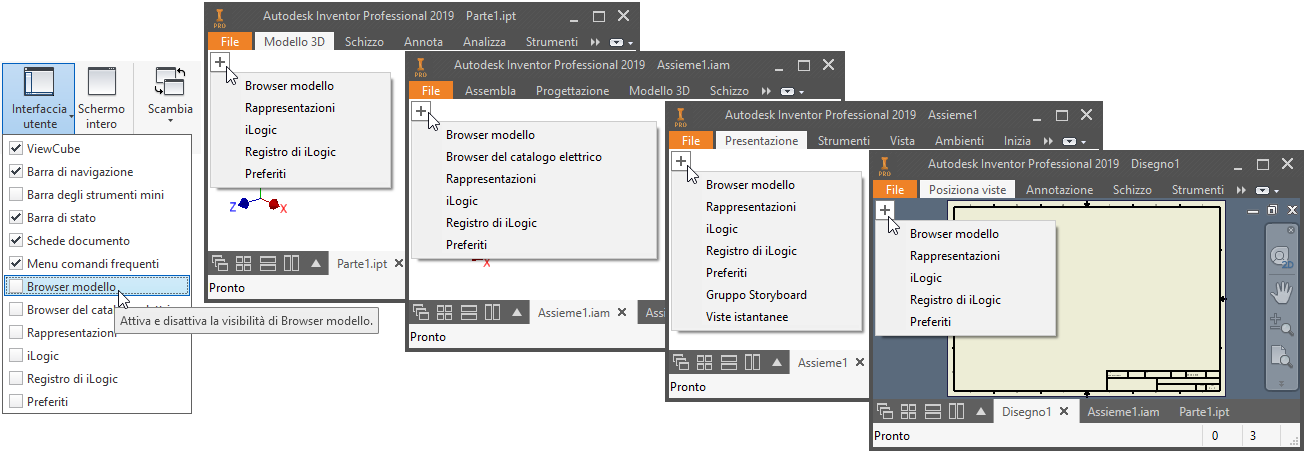
Task: Select the Zoom tool in Disegno1 navigation bar
Action: [1282, 323]
